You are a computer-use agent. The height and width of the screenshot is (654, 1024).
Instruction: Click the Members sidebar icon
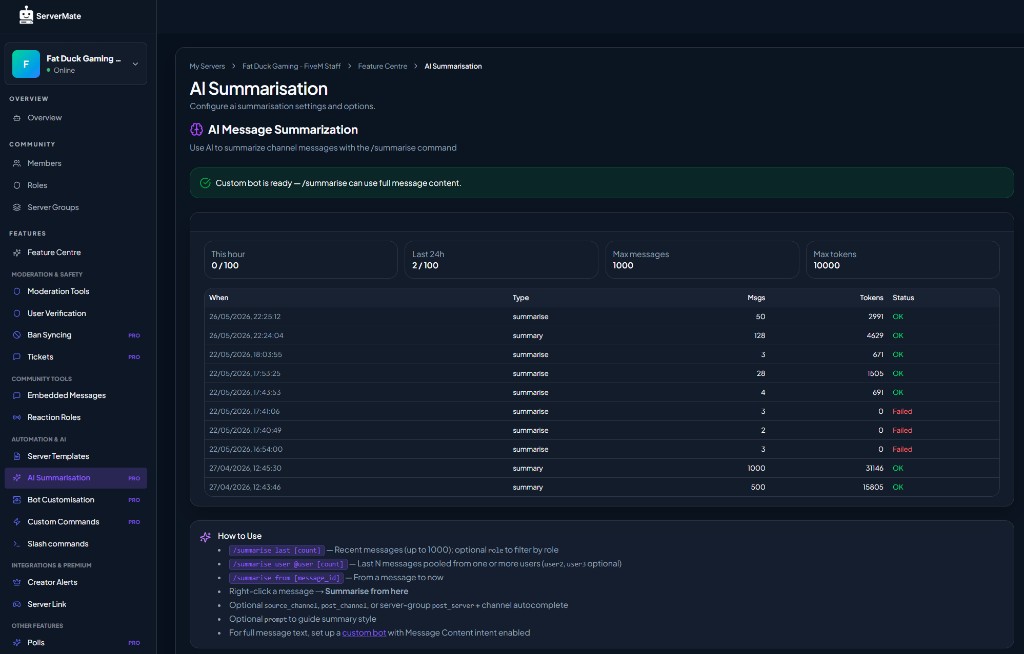[x=17, y=163]
